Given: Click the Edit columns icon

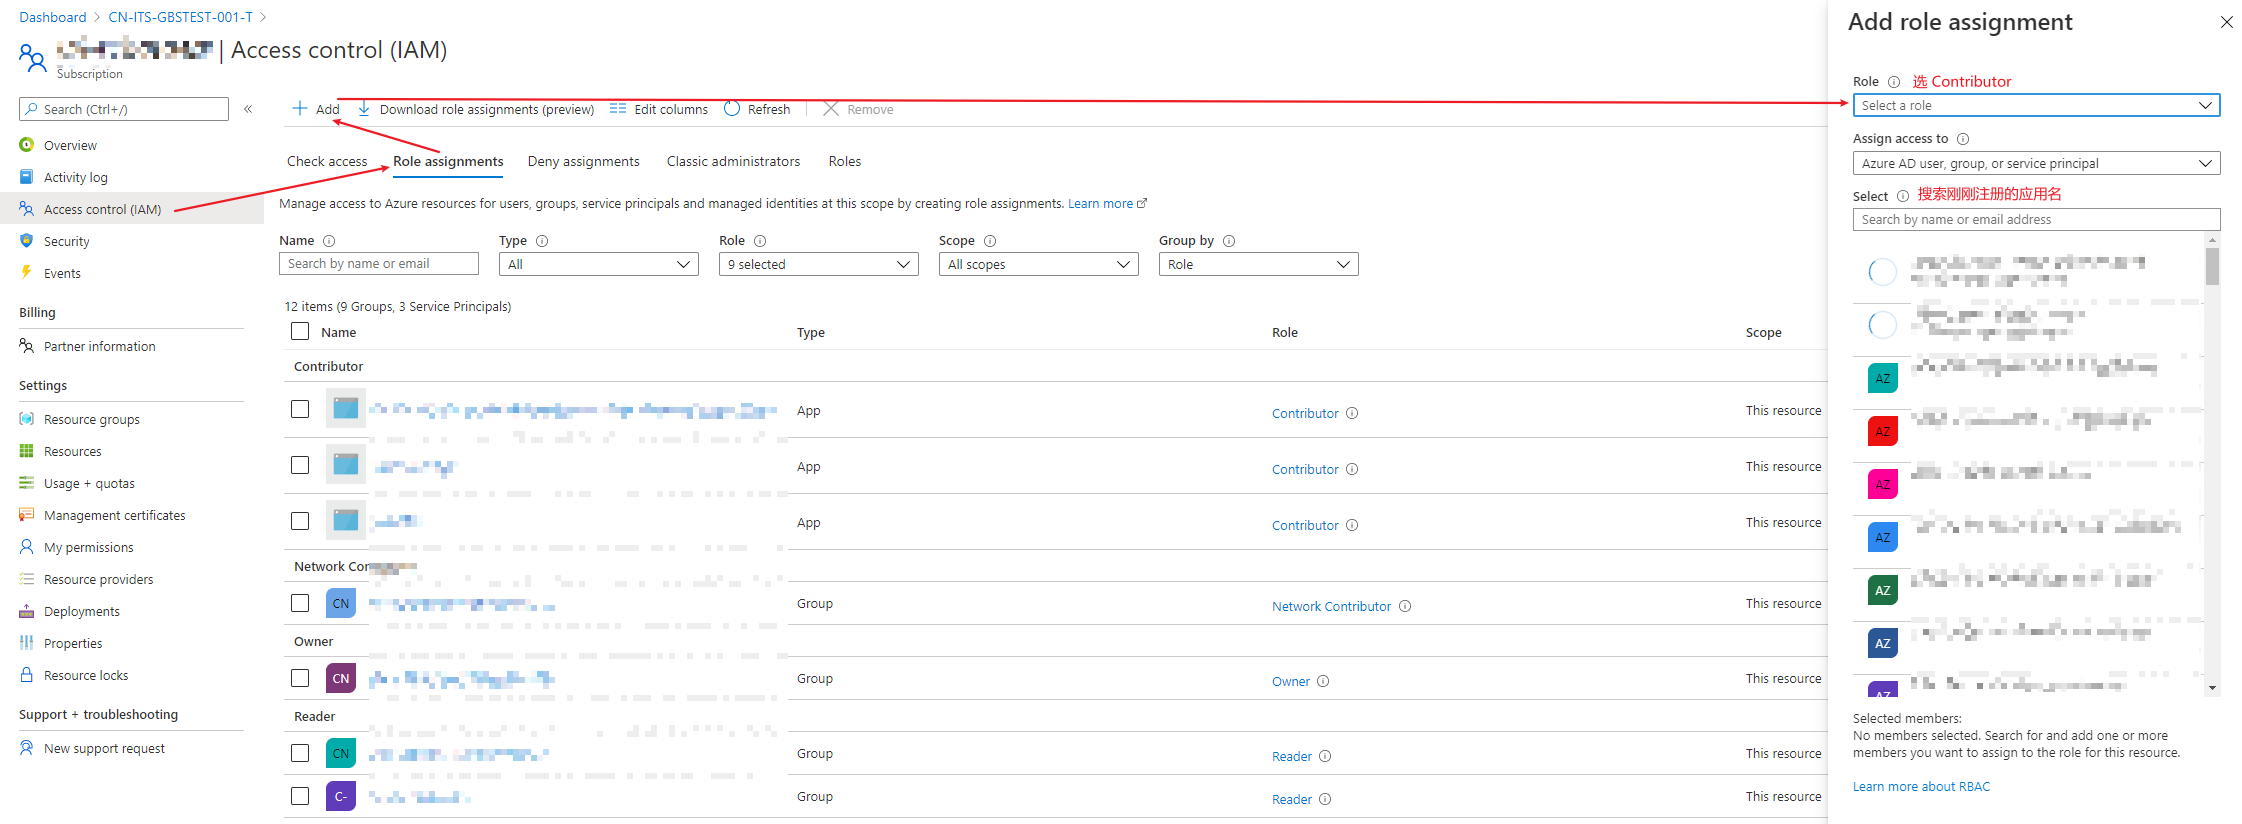Looking at the screenshot, I should pyautogui.click(x=618, y=109).
